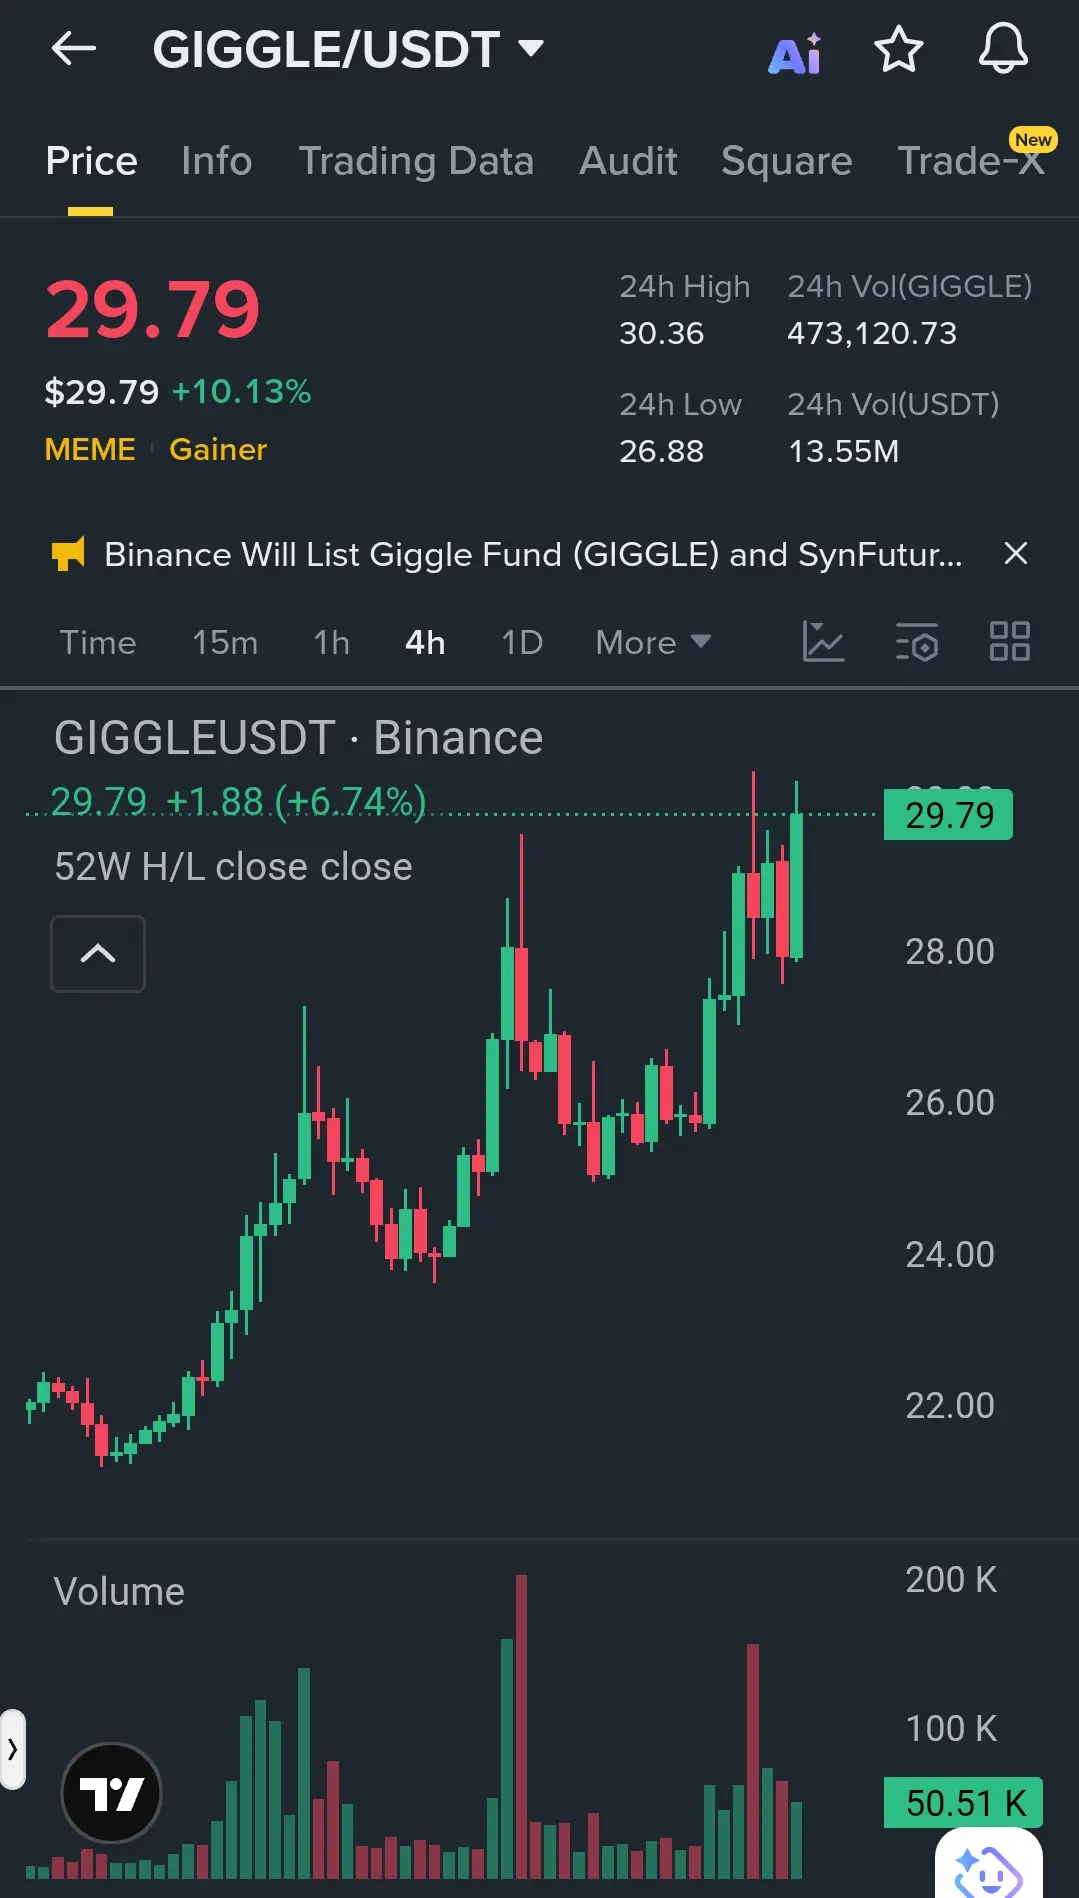The height and width of the screenshot is (1898, 1079).
Task: Tap the 24h Vol(GIGGLE) value 473,120.73
Action: coord(872,333)
